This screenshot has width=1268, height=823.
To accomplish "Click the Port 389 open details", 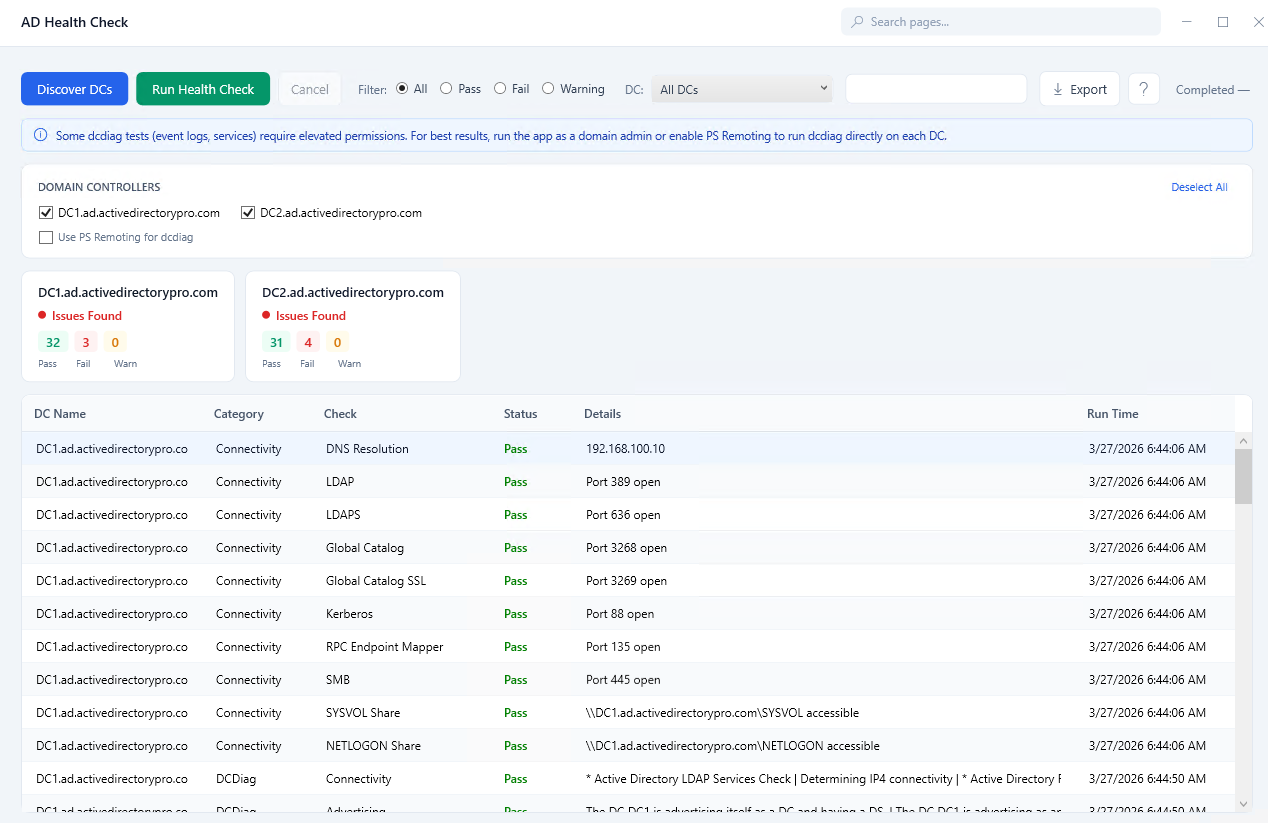I will [623, 481].
